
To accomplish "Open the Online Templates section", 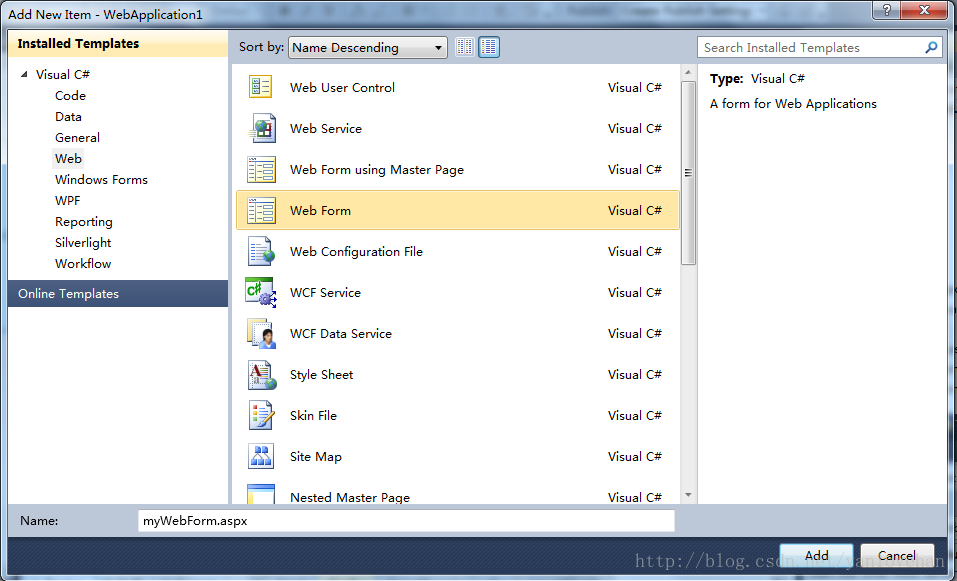I will click(x=118, y=294).
